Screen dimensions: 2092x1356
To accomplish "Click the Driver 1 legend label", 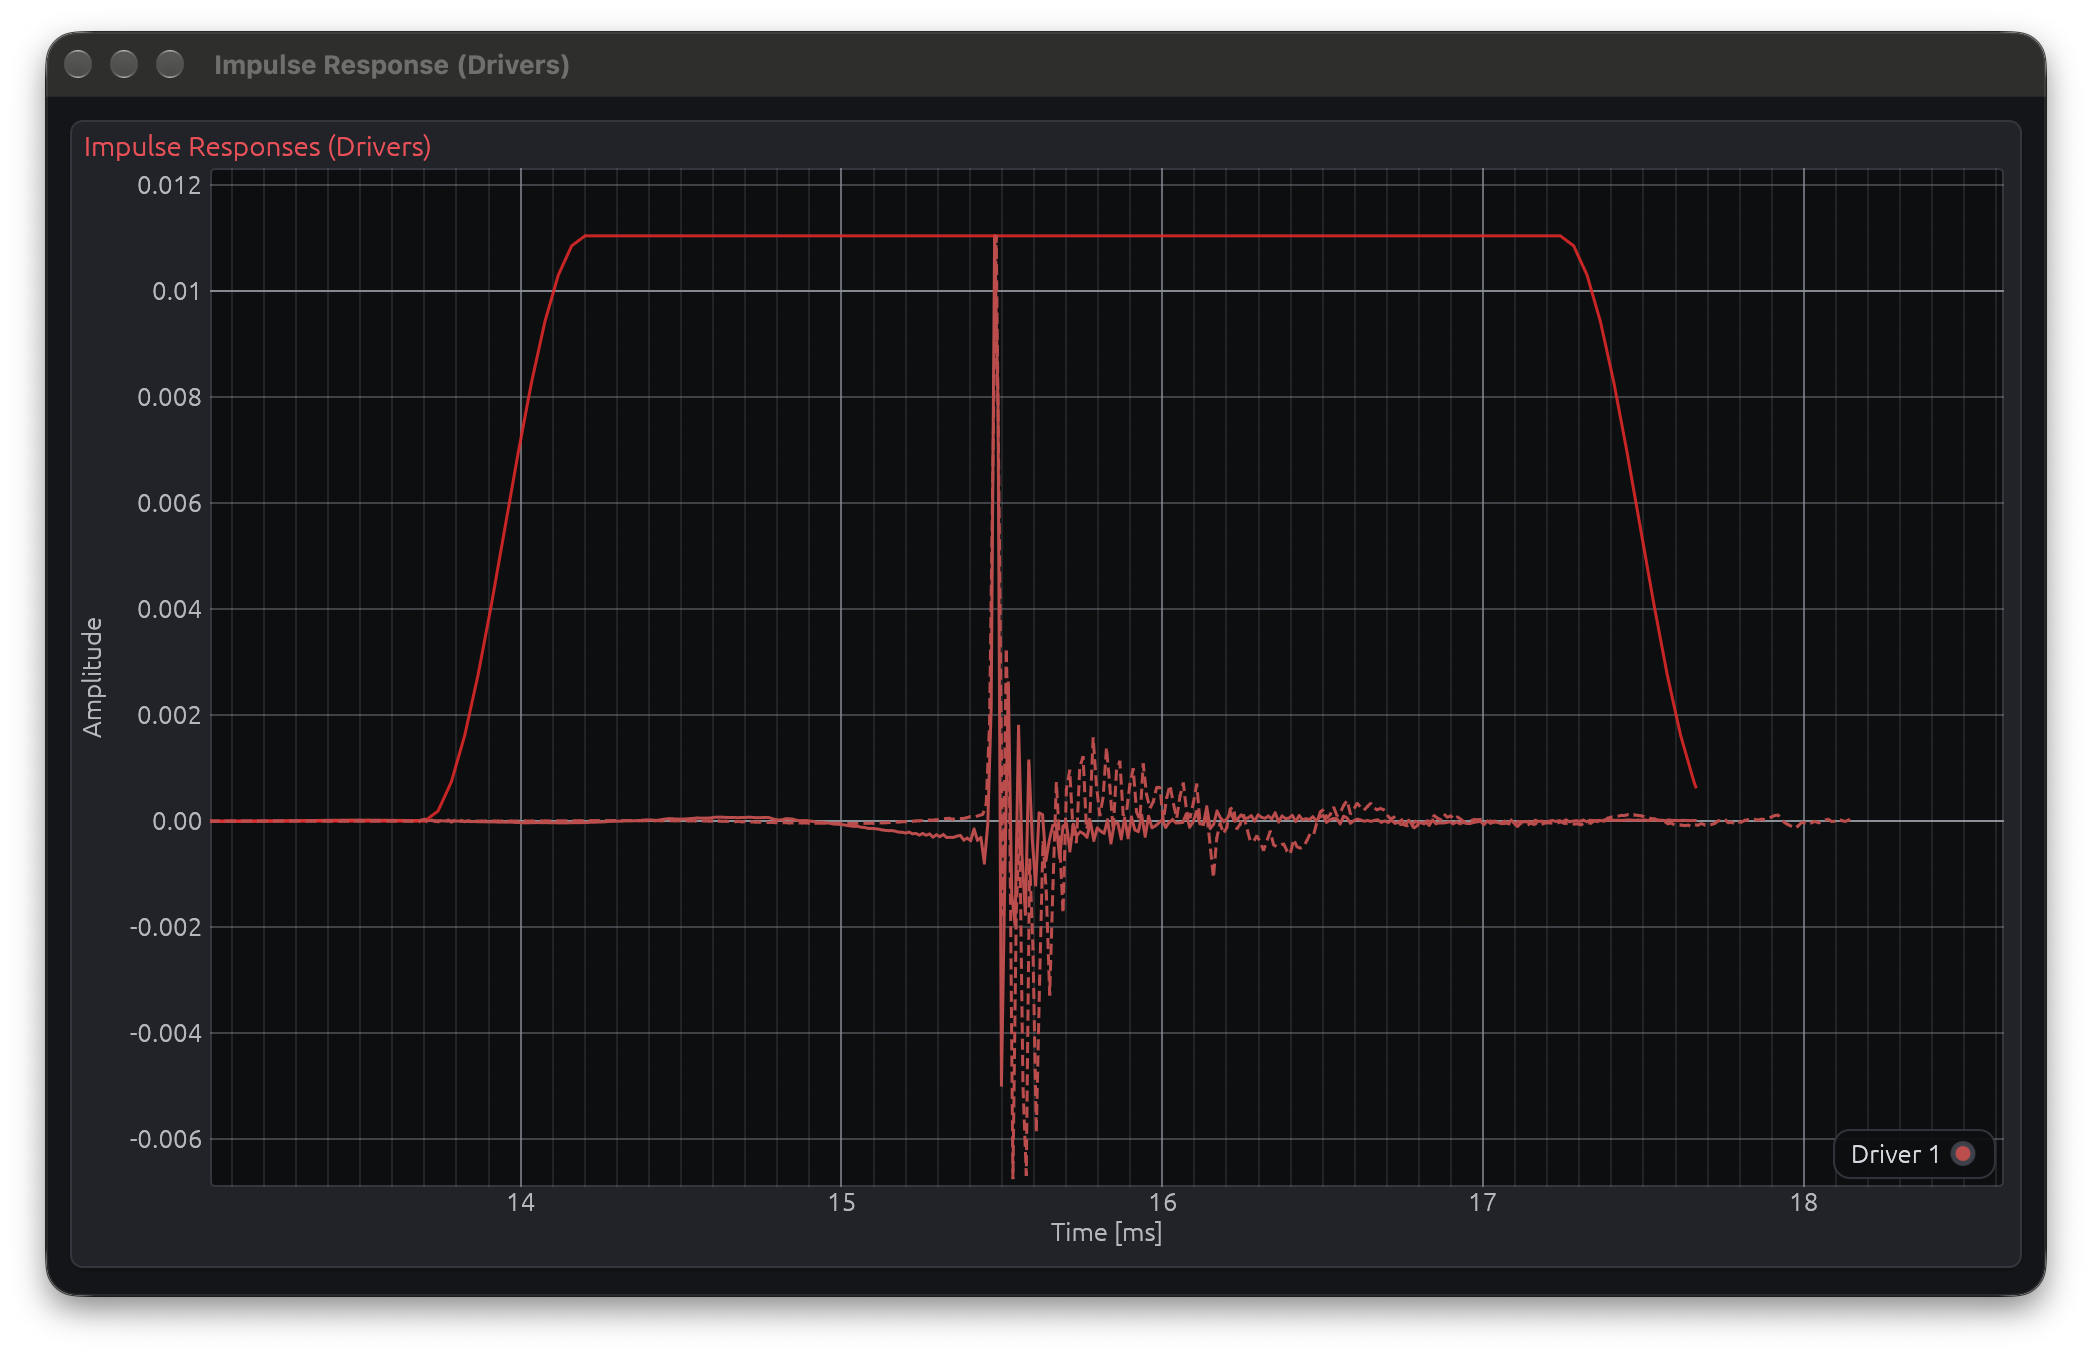I will click(1895, 1154).
